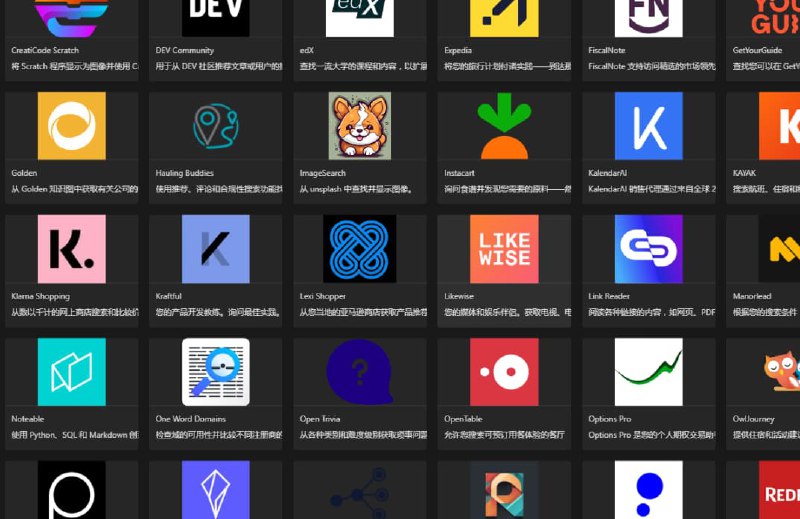800x519 pixels.
Task: Select the One Word Domains magnifier icon
Action: click(215, 372)
